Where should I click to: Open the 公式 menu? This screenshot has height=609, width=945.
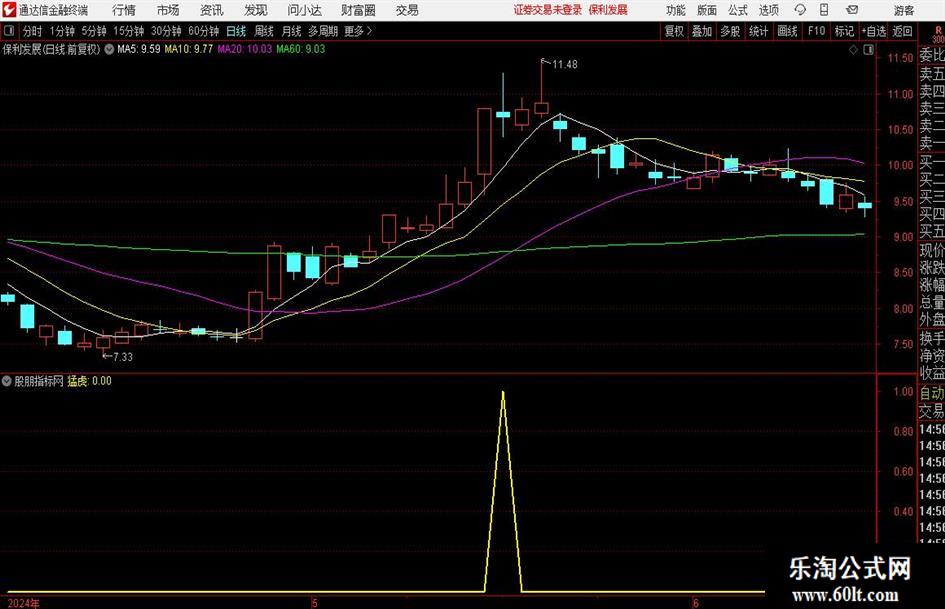coord(738,10)
